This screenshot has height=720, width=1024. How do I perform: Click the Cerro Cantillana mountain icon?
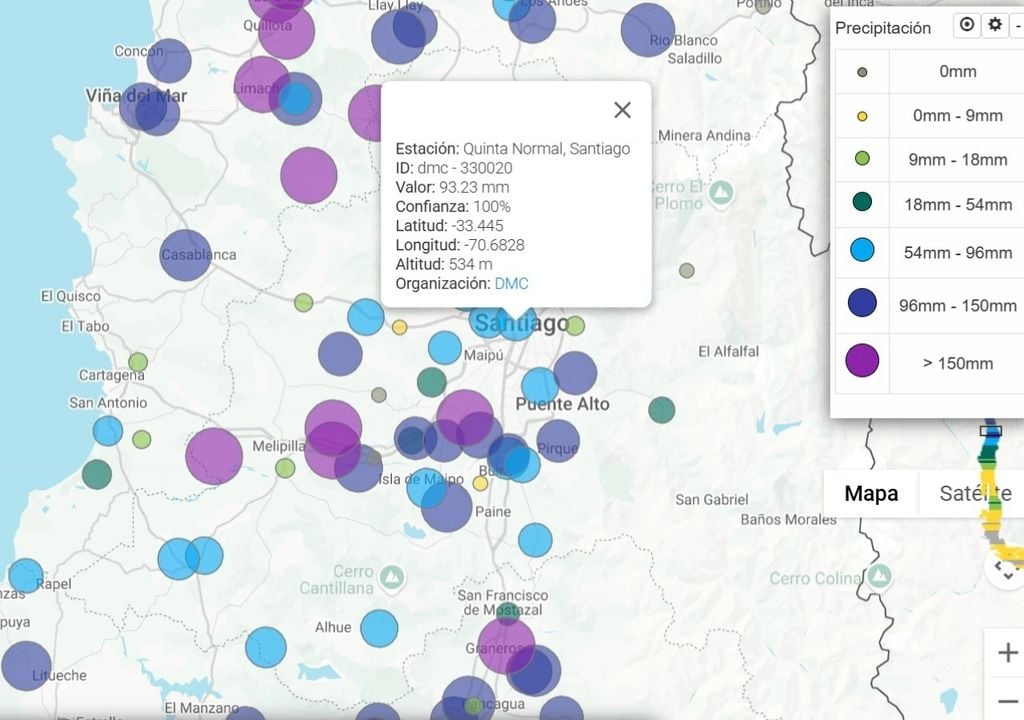tap(392, 577)
